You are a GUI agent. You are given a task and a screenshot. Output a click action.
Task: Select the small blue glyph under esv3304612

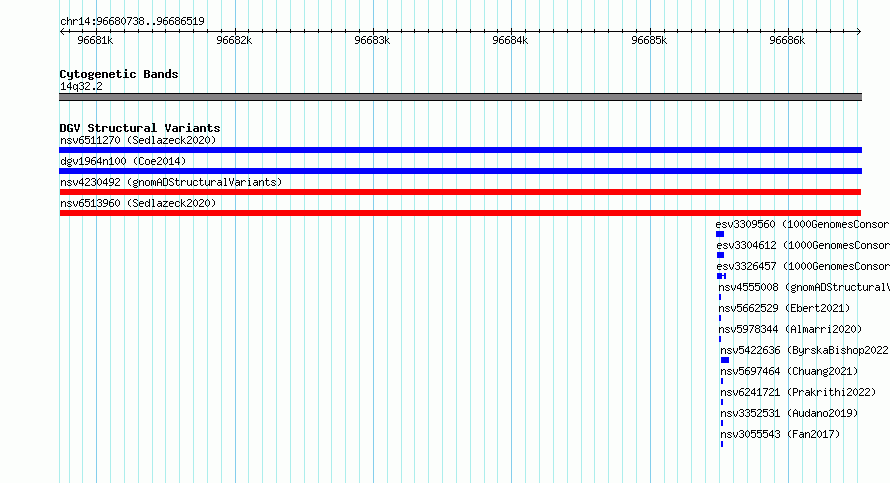point(720,255)
